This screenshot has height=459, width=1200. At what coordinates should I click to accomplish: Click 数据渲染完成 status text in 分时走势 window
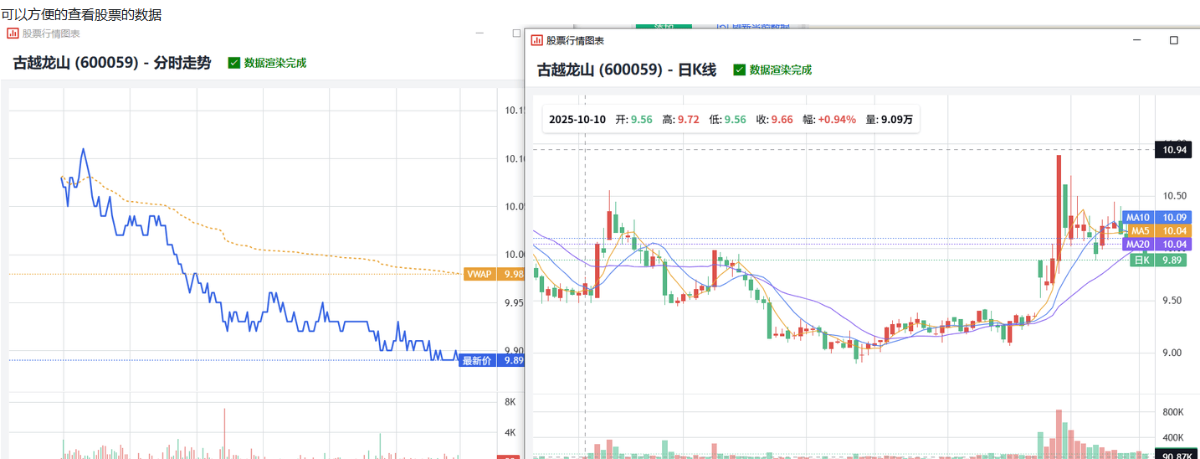[x=275, y=63]
